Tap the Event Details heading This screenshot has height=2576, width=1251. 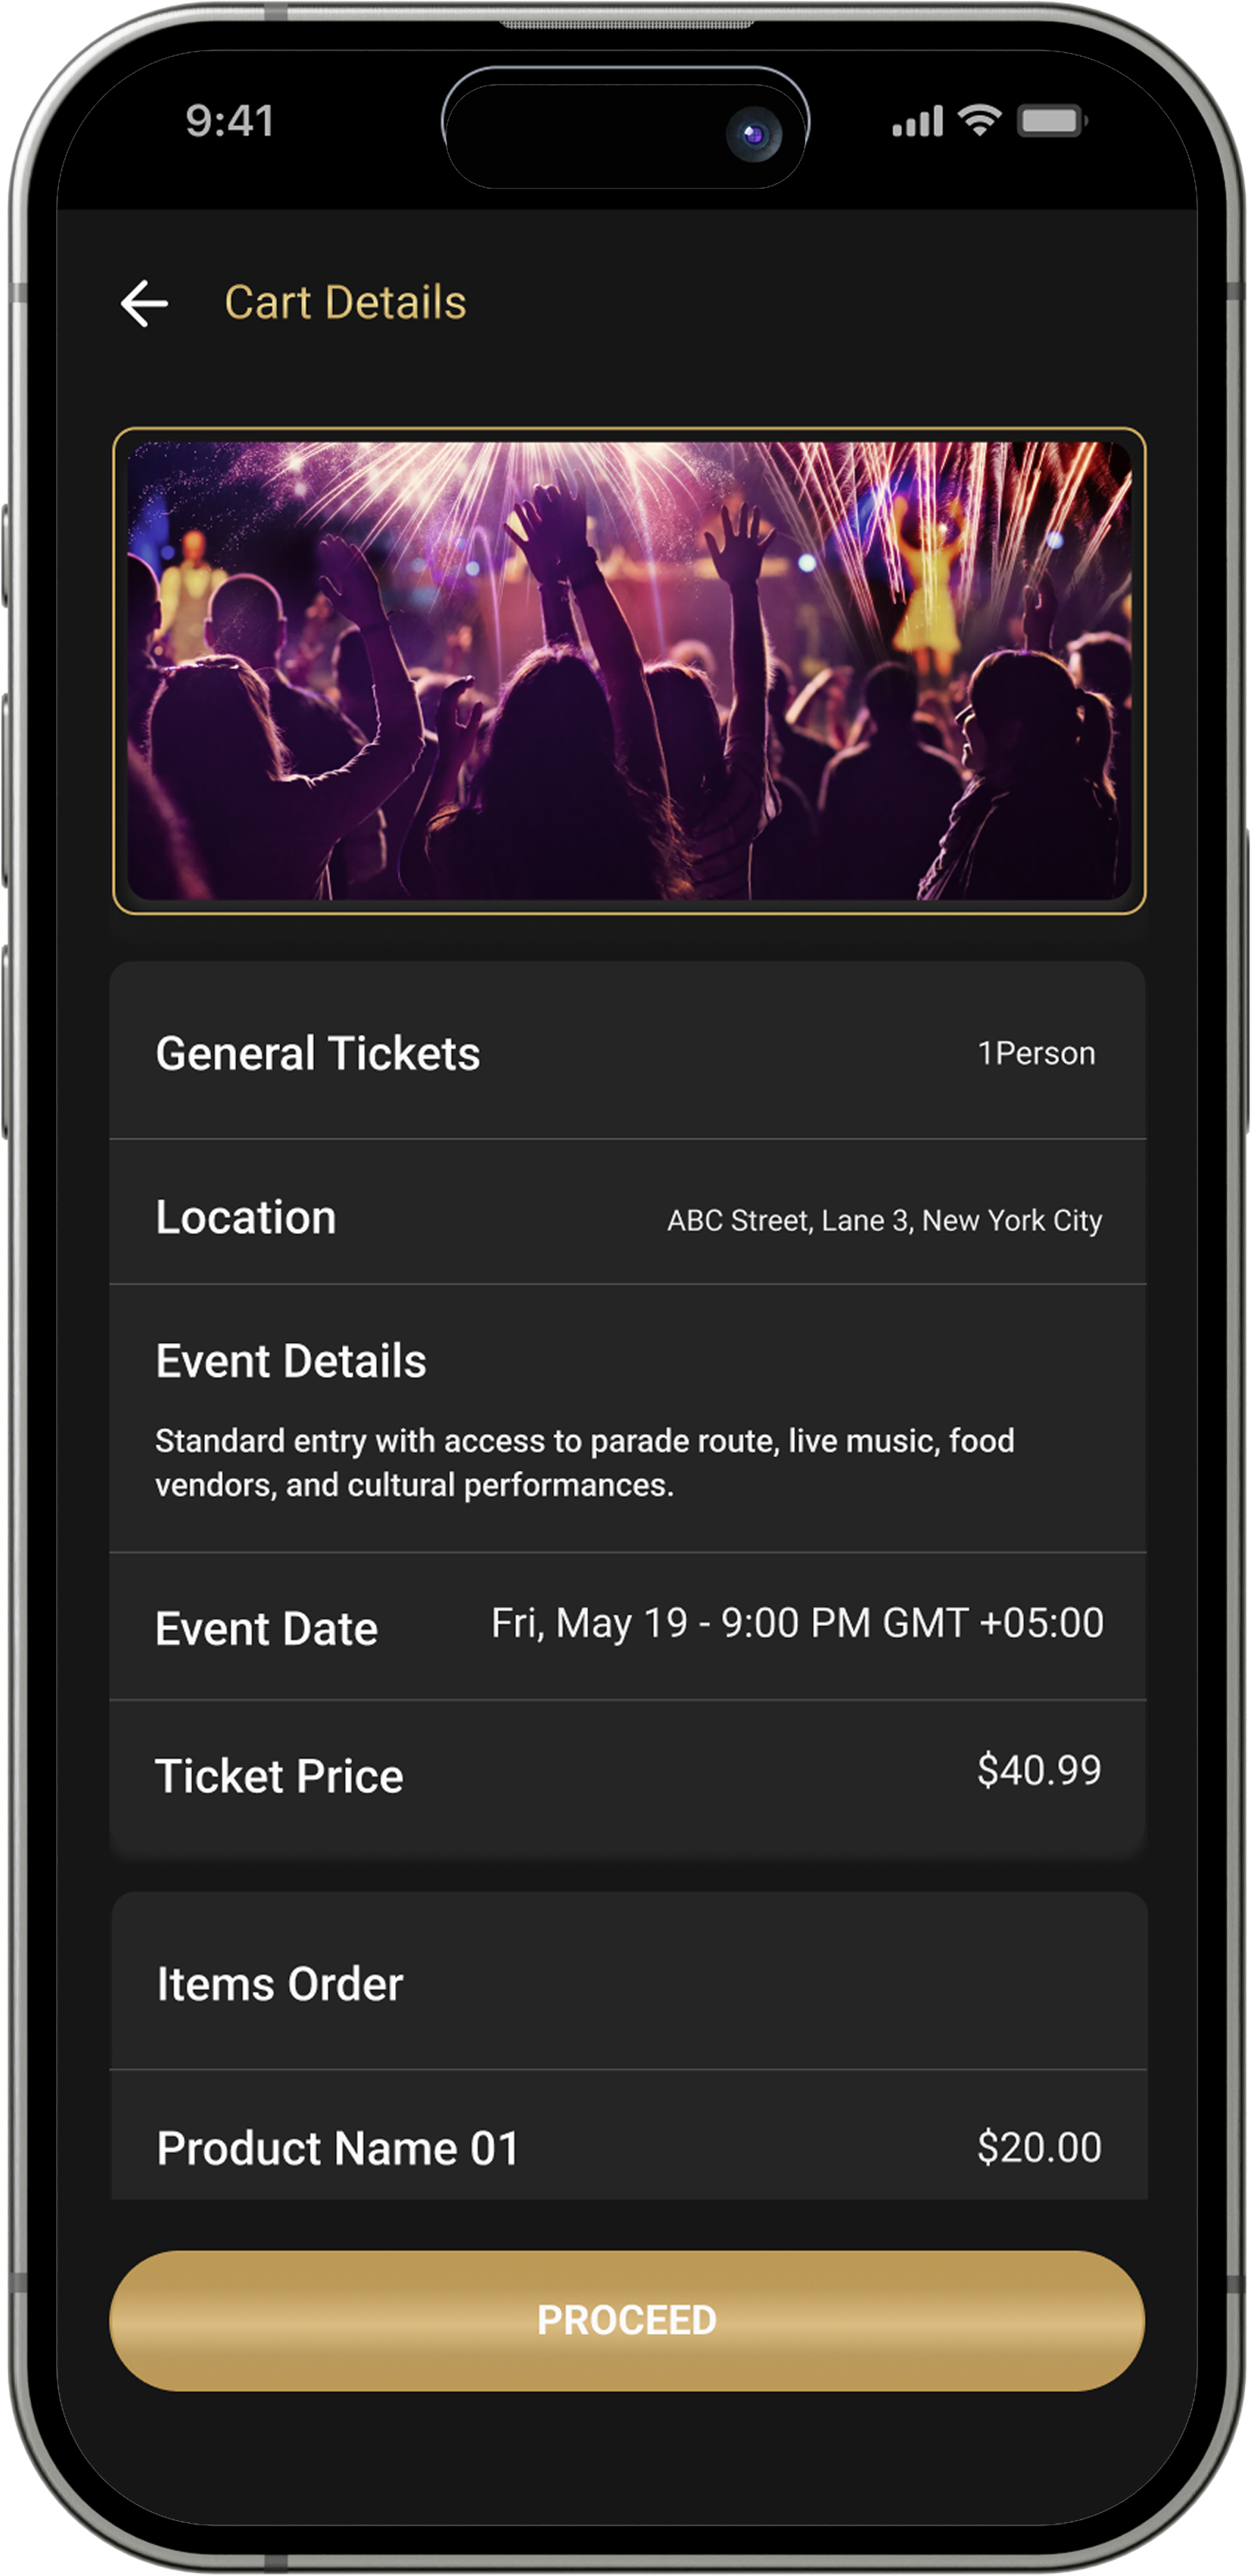[x=291, y=1361]
